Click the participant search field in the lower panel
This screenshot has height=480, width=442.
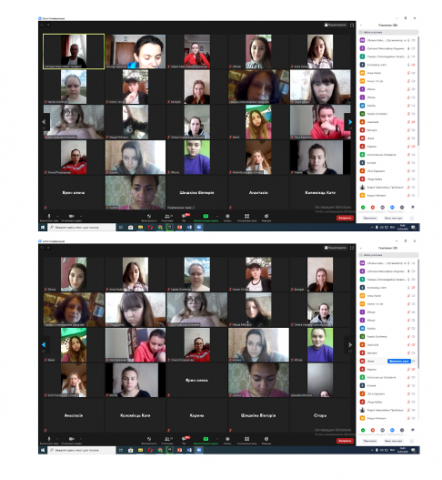(388, 255)
